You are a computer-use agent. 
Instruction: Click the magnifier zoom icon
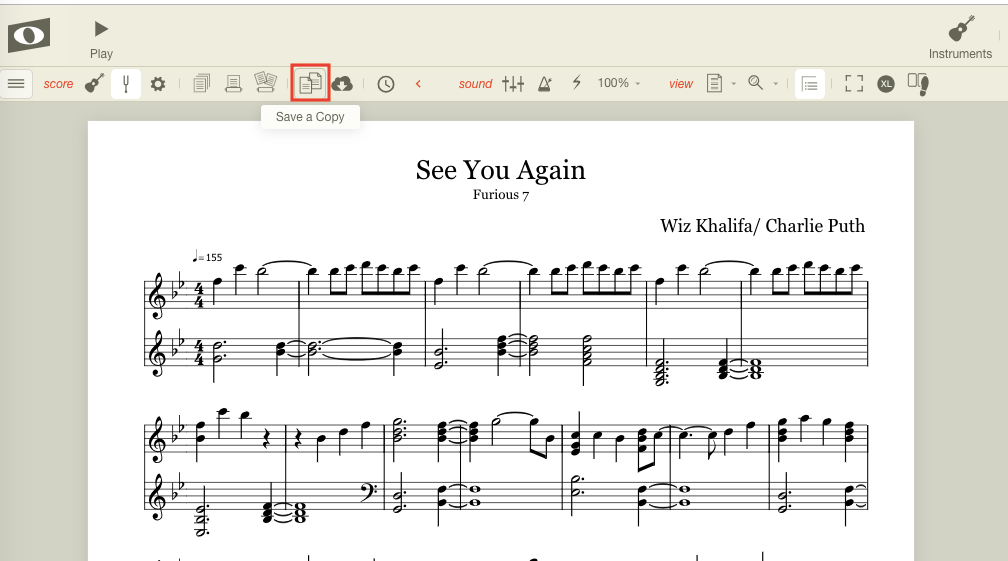[756, 83]
